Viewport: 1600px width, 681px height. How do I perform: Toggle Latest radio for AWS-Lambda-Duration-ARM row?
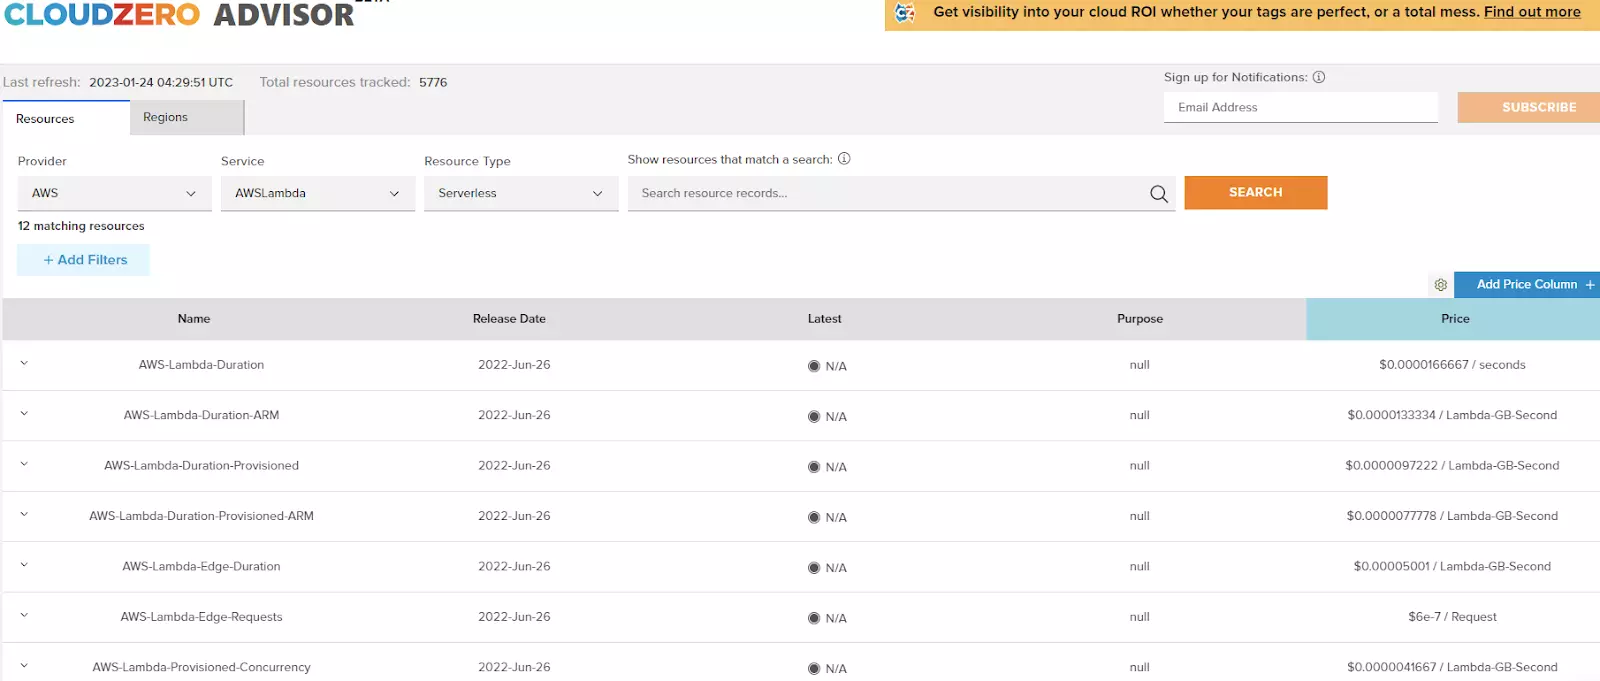(x=814, y=417)
